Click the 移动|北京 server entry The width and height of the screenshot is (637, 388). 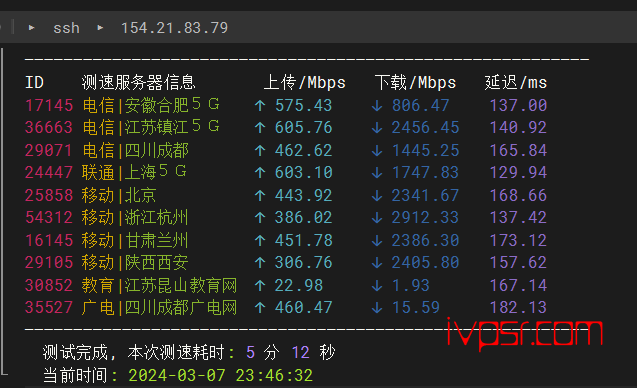(x=119, y=195)
